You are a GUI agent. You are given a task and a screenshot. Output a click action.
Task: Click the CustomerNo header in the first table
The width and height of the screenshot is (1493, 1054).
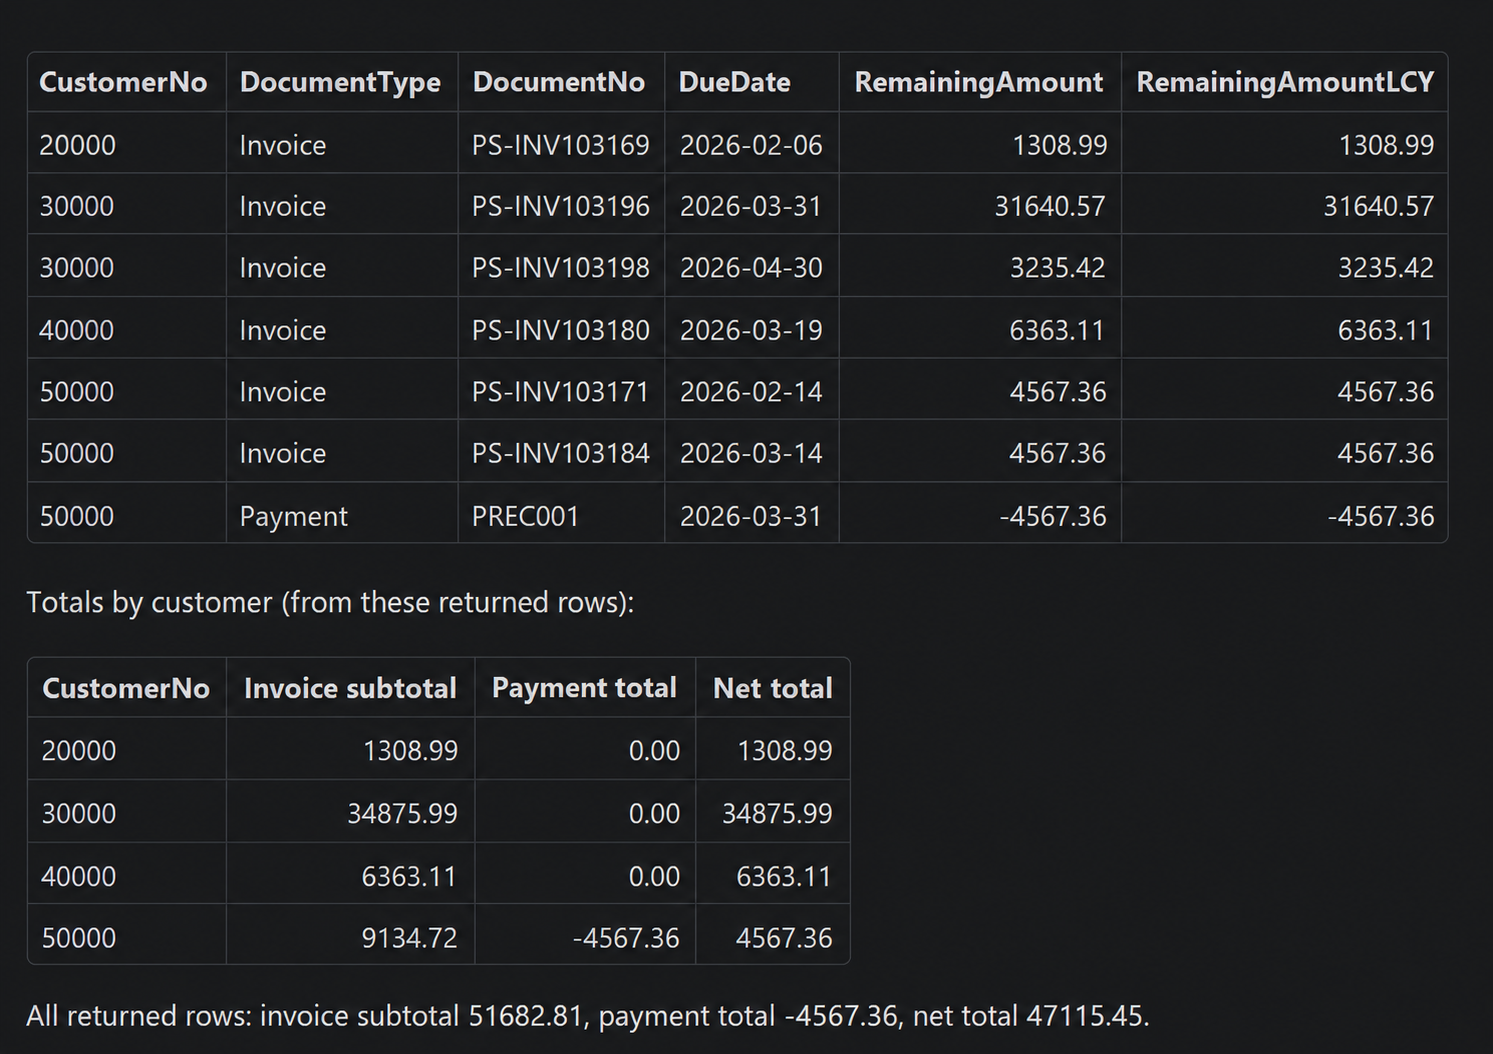pyautogui.click(x=123, y=82)
